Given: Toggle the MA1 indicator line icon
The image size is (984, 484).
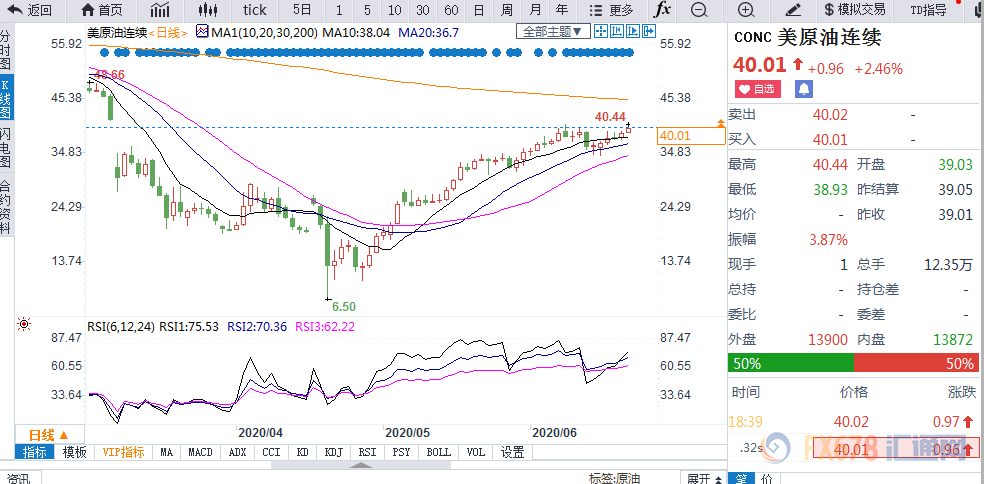Looking at the screenshot, I should click(x=202, y=31).
